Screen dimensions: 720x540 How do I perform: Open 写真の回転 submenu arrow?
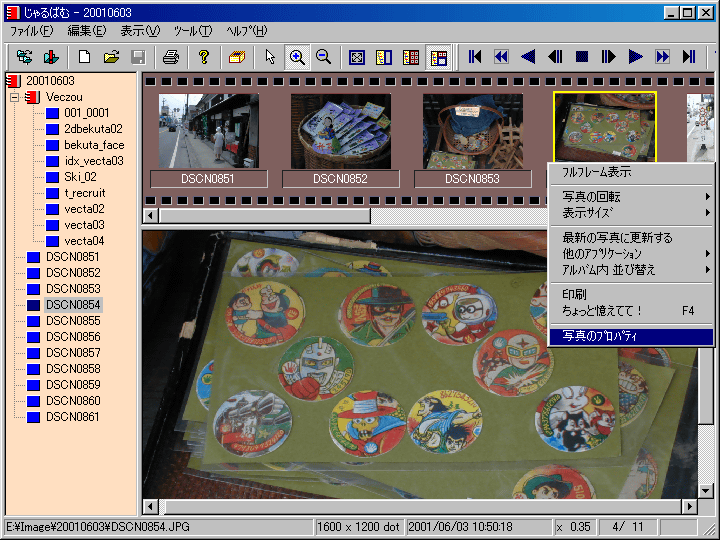pos(708,197)
